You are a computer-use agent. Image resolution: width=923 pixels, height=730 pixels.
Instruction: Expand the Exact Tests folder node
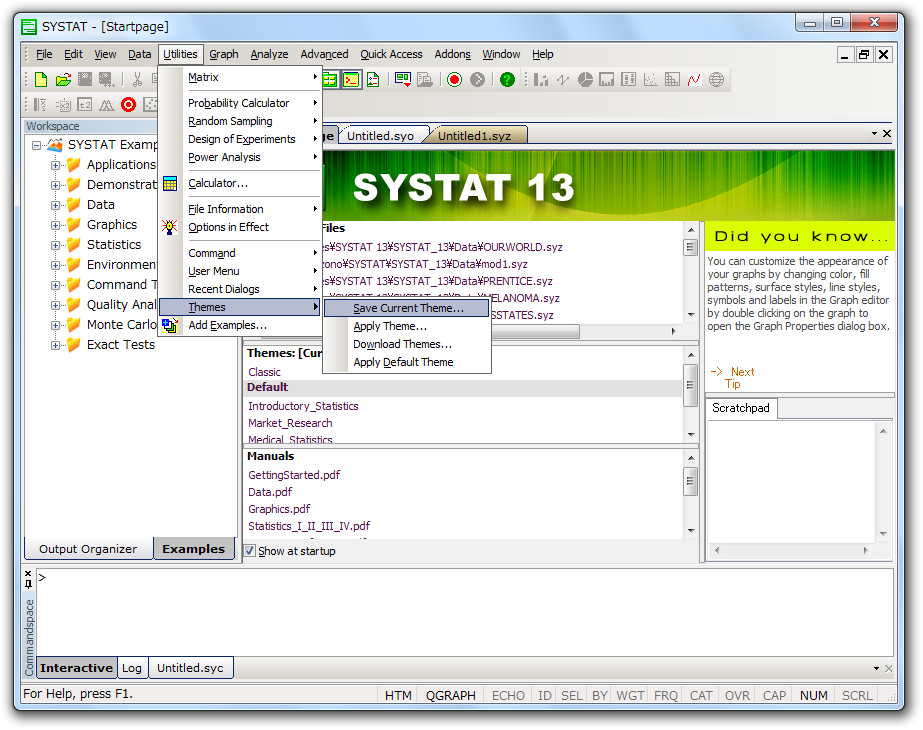click(x=55, y=346)
